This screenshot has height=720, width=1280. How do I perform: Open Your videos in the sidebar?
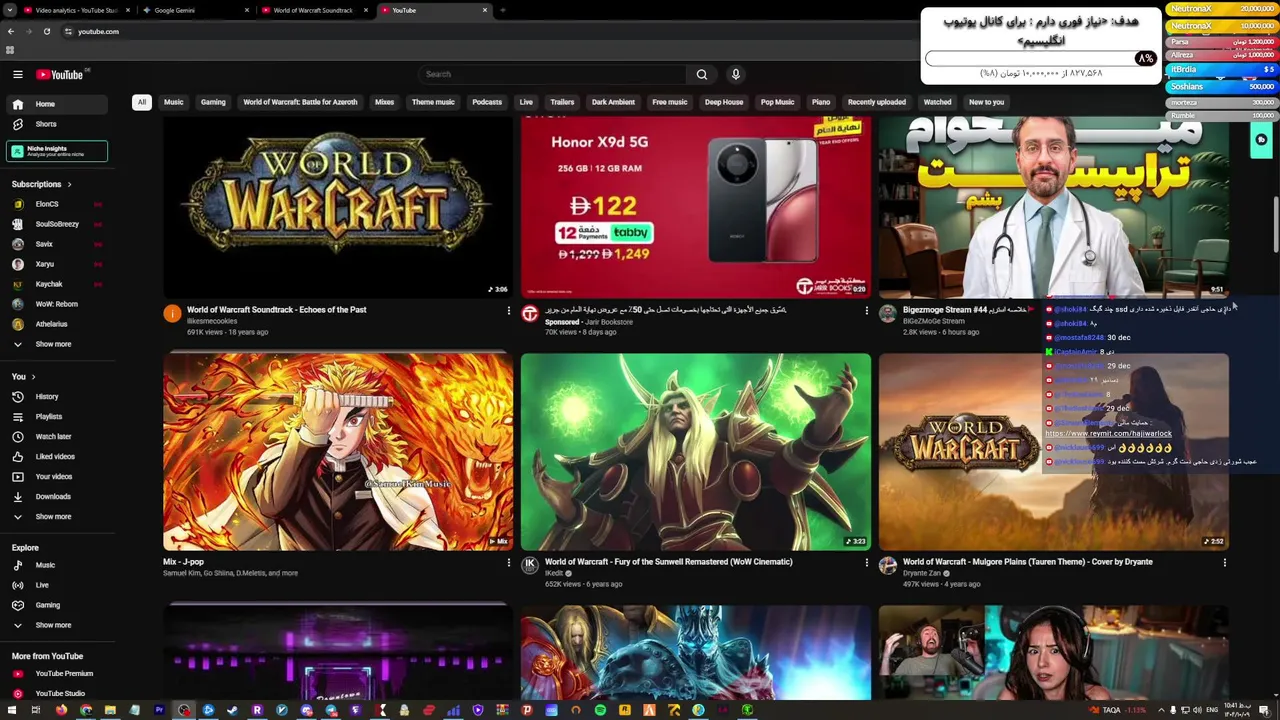[58, 477]
